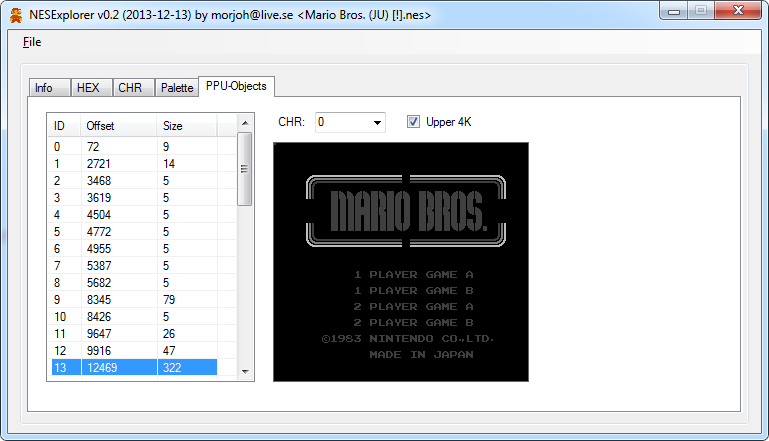Select row with offset 9647
This screenshot has width=769, height=441.
tap(134, 334)
